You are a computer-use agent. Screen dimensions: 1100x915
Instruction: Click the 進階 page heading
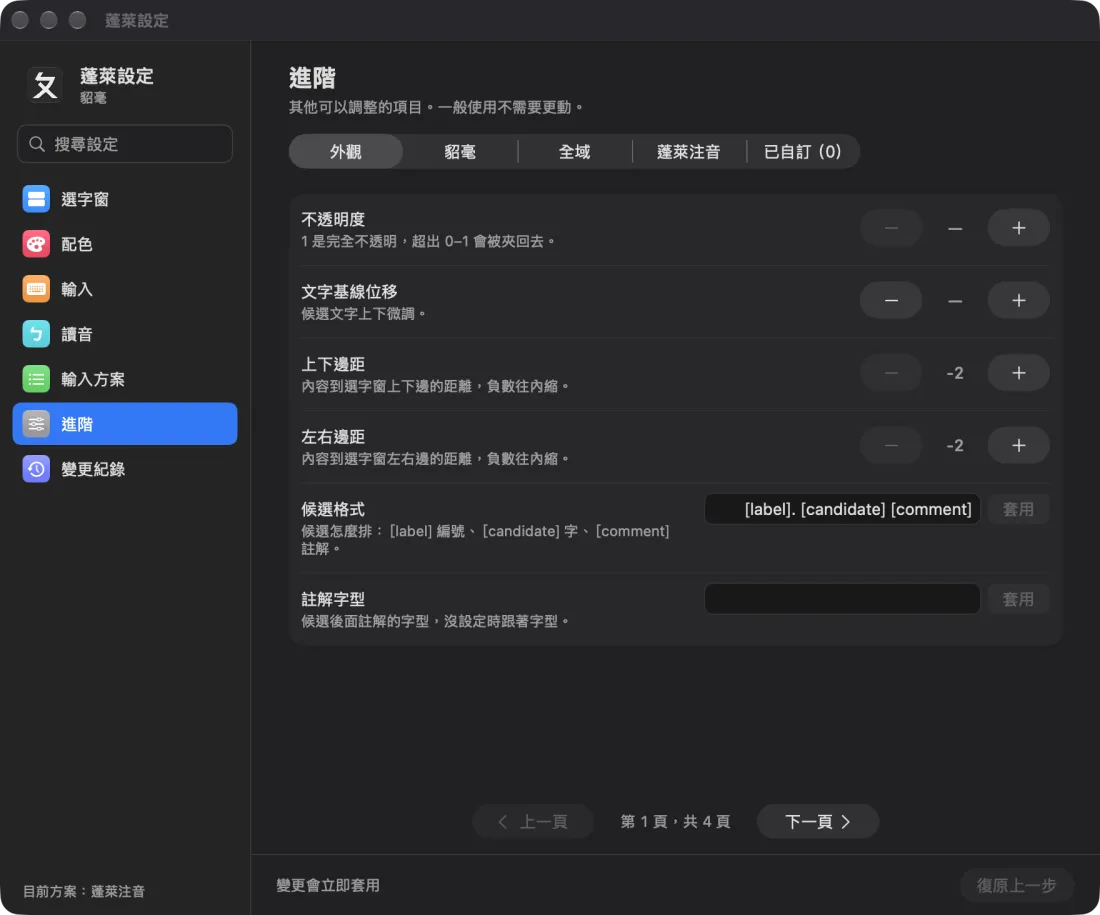click(312, 77)
